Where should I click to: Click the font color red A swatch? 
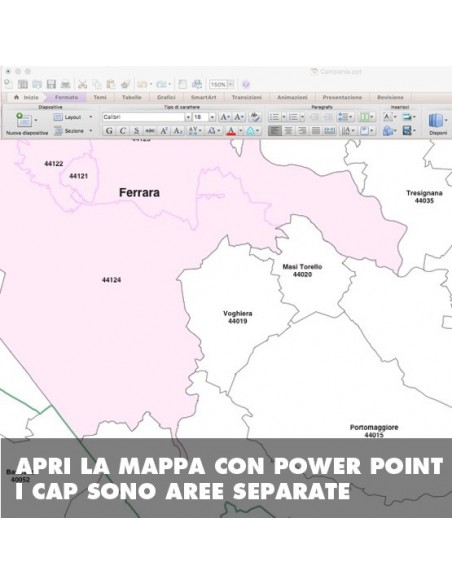click(x=231, y=130)
